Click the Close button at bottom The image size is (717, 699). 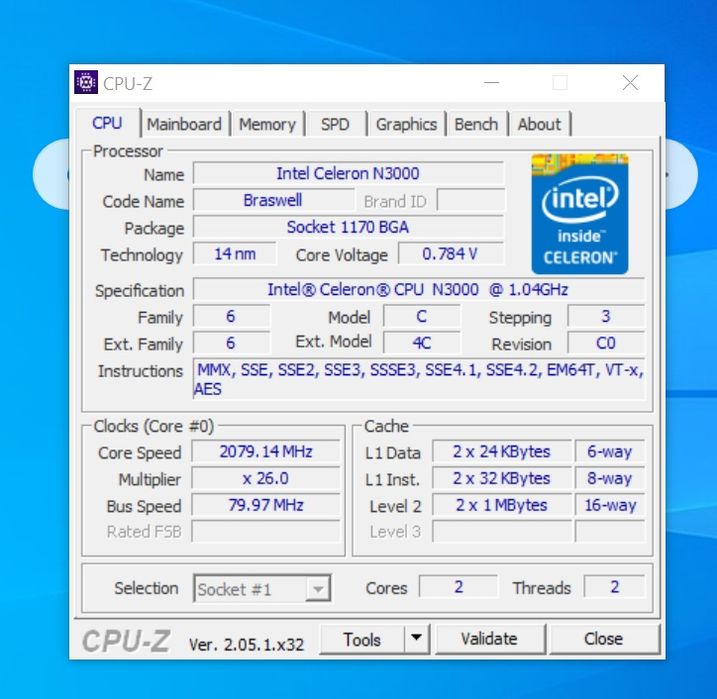click(604, 639)
